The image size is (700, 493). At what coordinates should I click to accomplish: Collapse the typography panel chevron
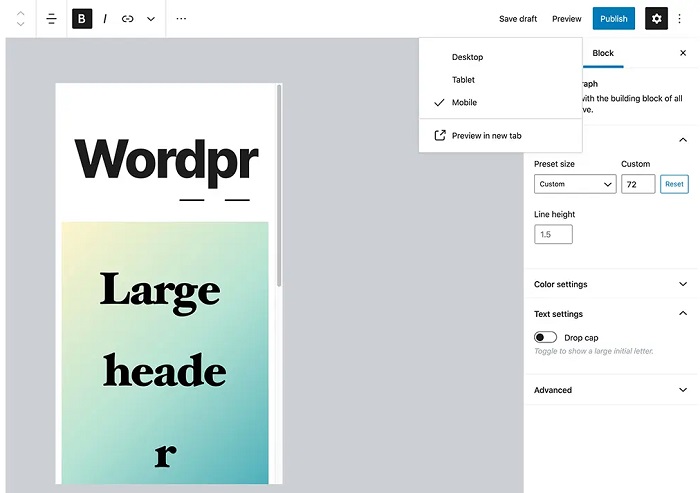(683, 140)
